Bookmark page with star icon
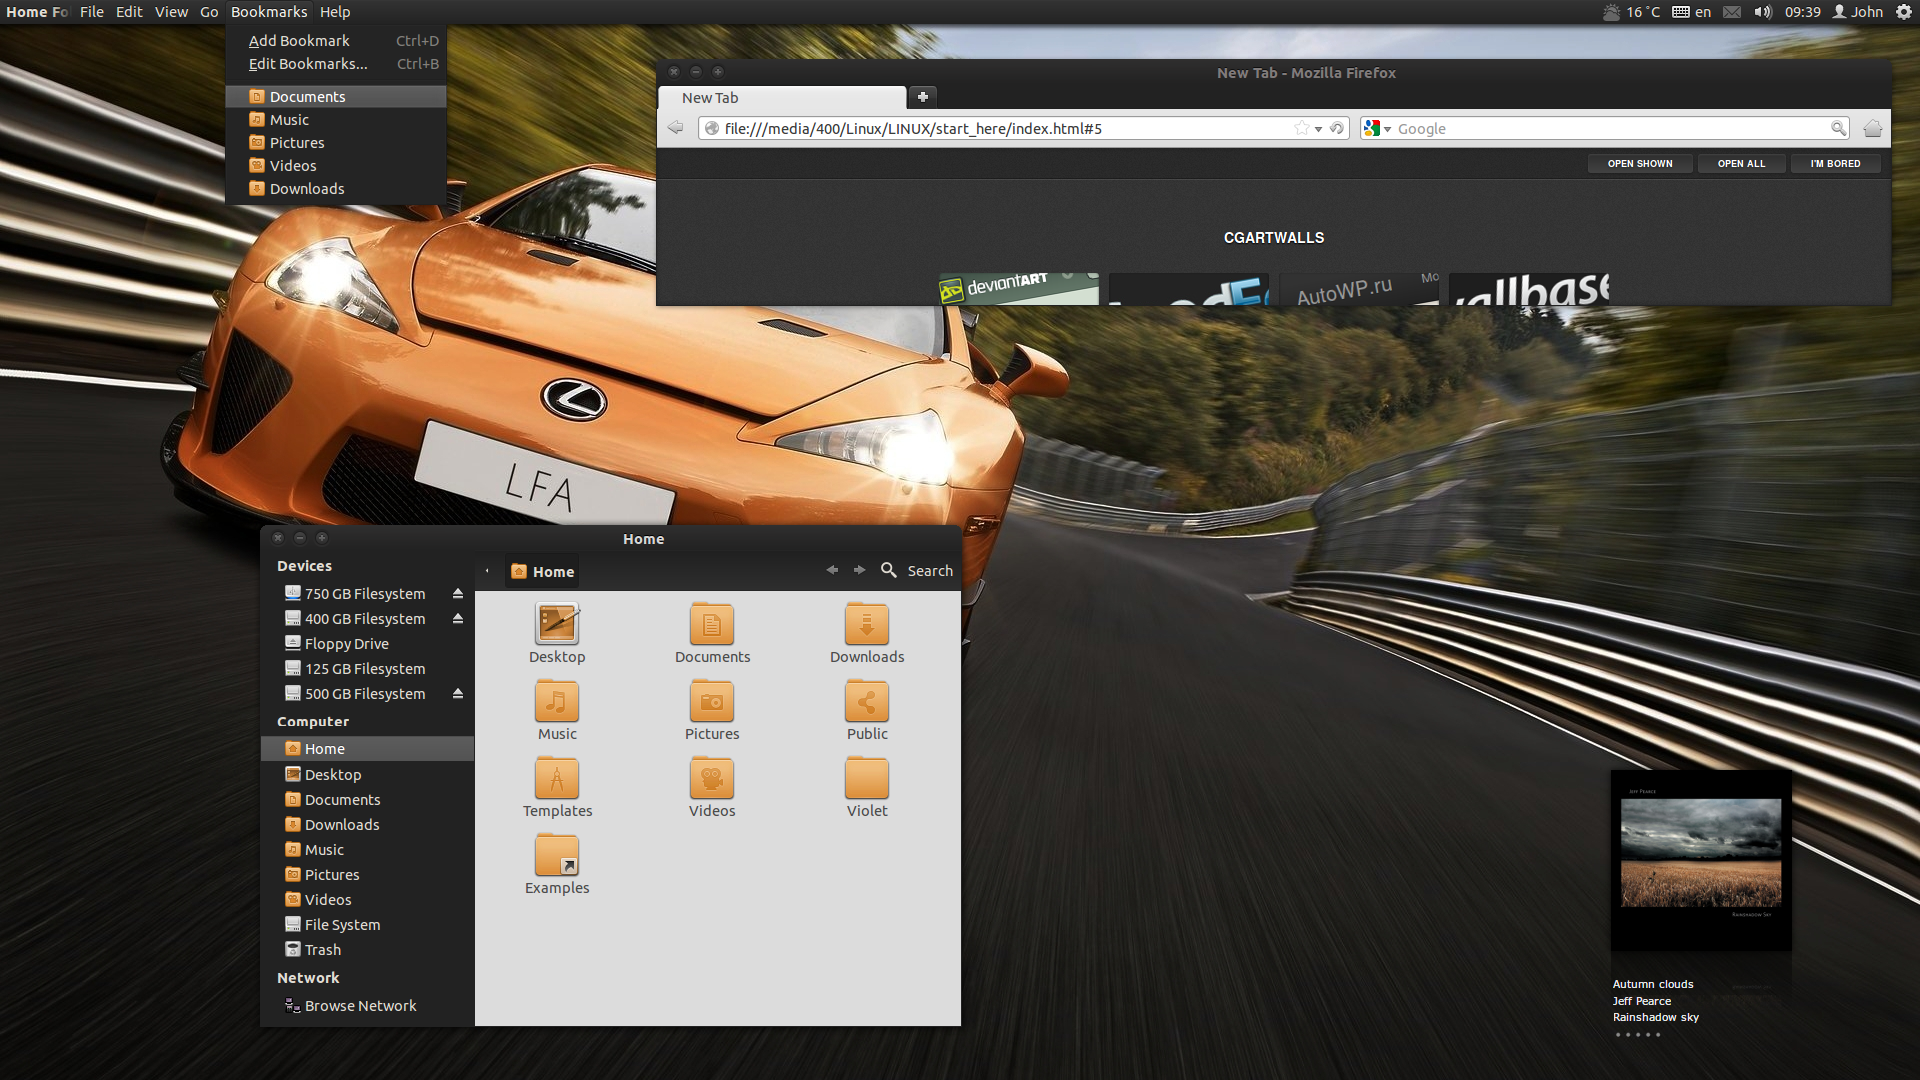Image resolution: width=1920 pixels, height=1080 pixels. 1301,128
